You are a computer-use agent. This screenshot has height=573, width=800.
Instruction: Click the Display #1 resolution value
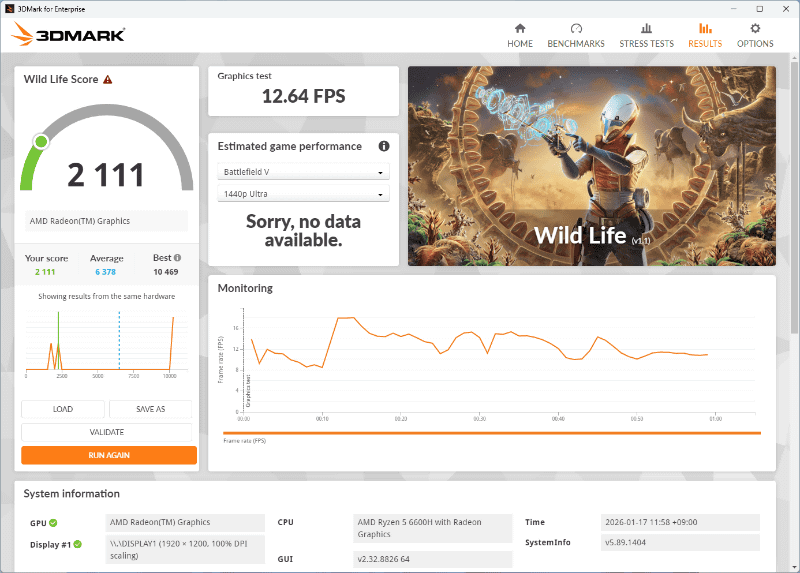click(x=185, y=550)
